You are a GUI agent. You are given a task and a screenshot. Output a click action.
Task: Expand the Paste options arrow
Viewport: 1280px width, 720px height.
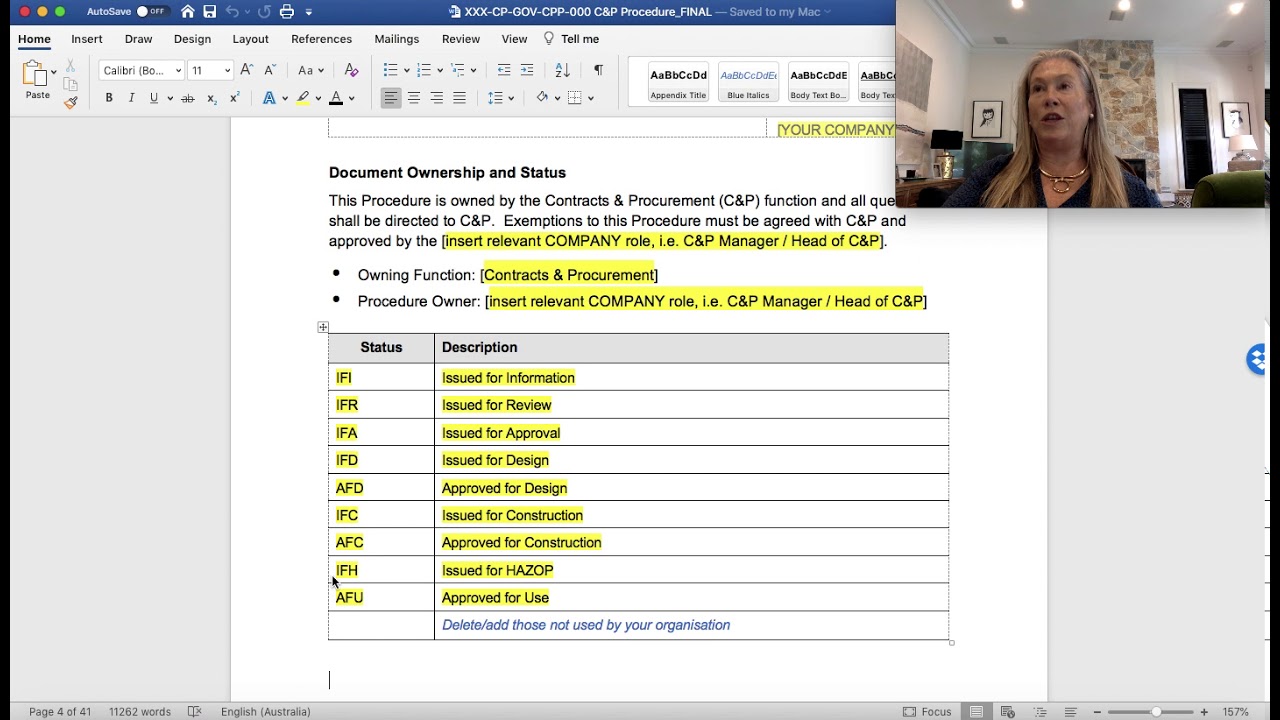[x=53, y=72]
